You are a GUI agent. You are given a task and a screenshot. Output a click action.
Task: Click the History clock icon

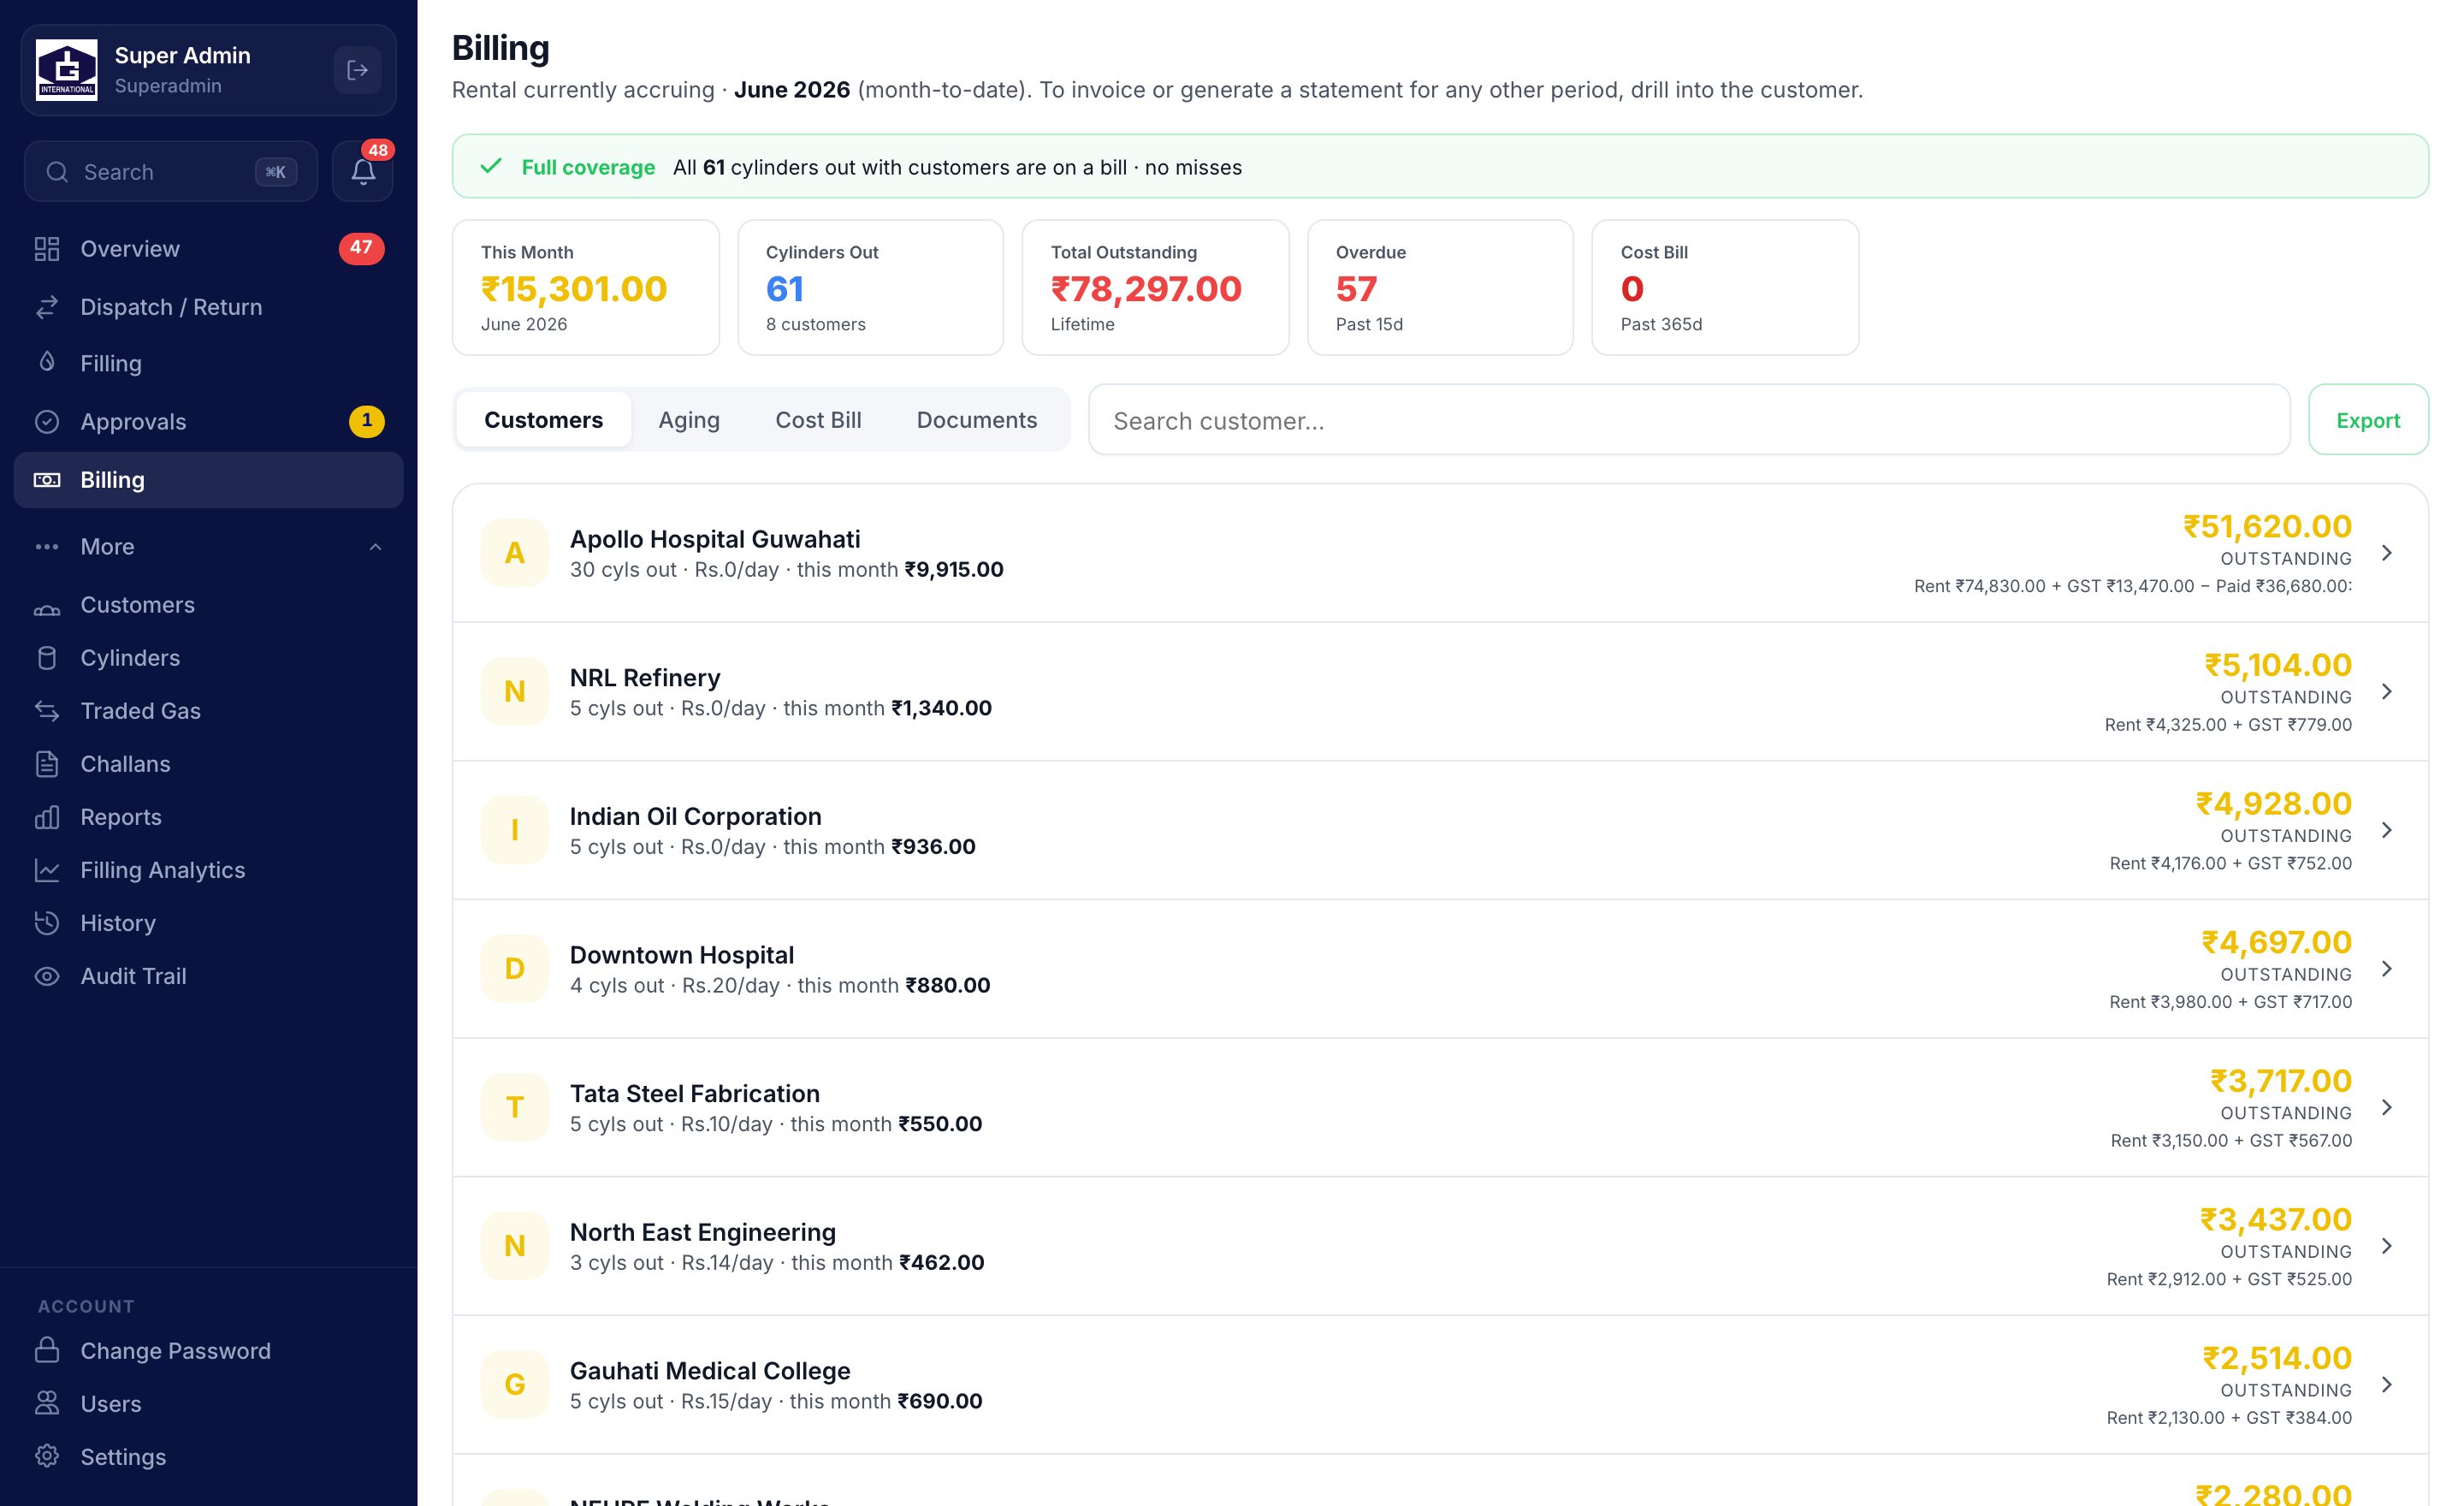tap(47, 923)
